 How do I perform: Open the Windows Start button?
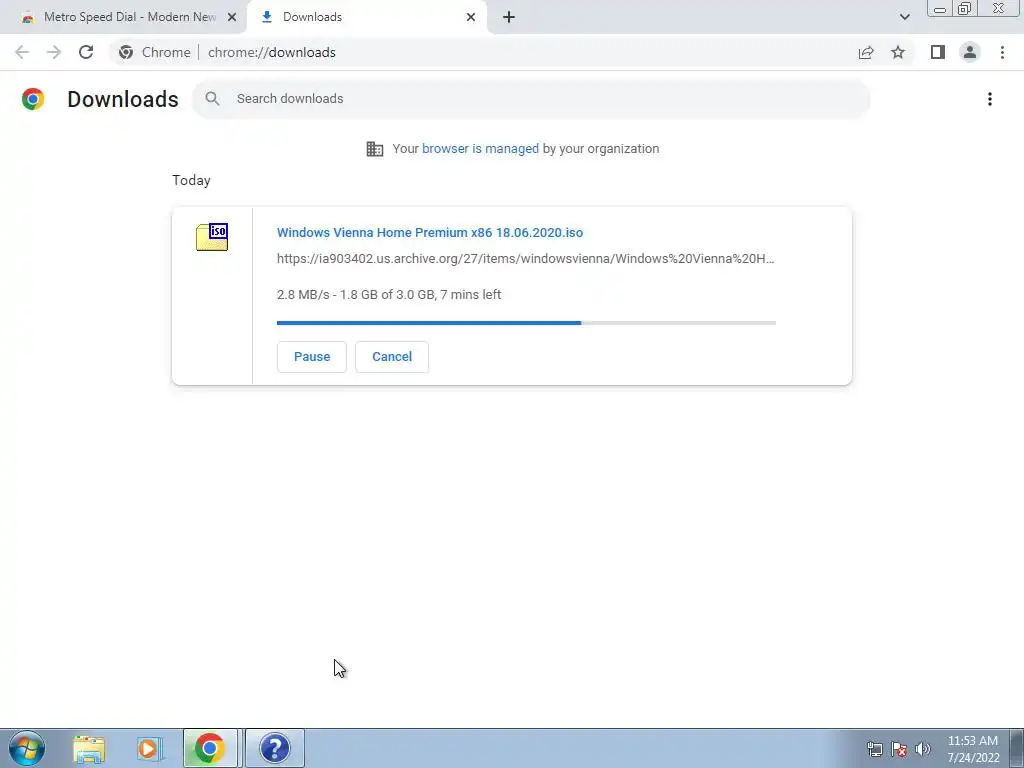coord(27,748)
